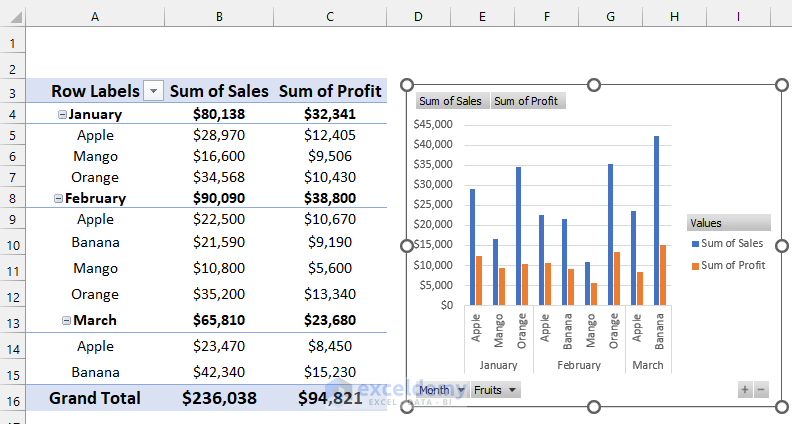Select the column B header

tap(218, 17)
